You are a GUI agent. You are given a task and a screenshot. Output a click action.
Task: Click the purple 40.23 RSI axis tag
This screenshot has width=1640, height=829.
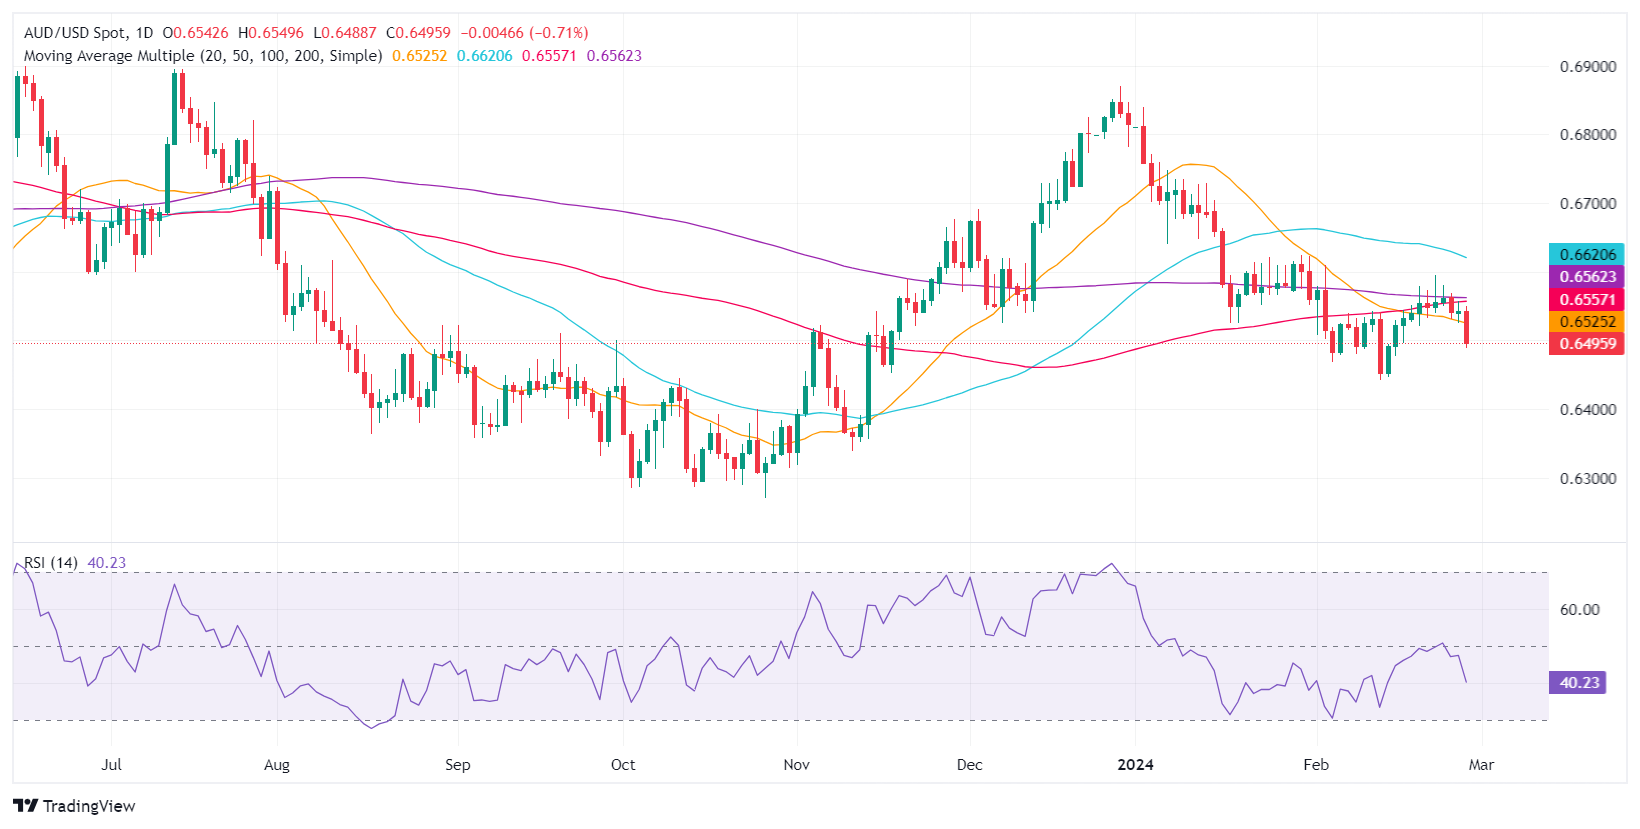[x=1579, y=683]
